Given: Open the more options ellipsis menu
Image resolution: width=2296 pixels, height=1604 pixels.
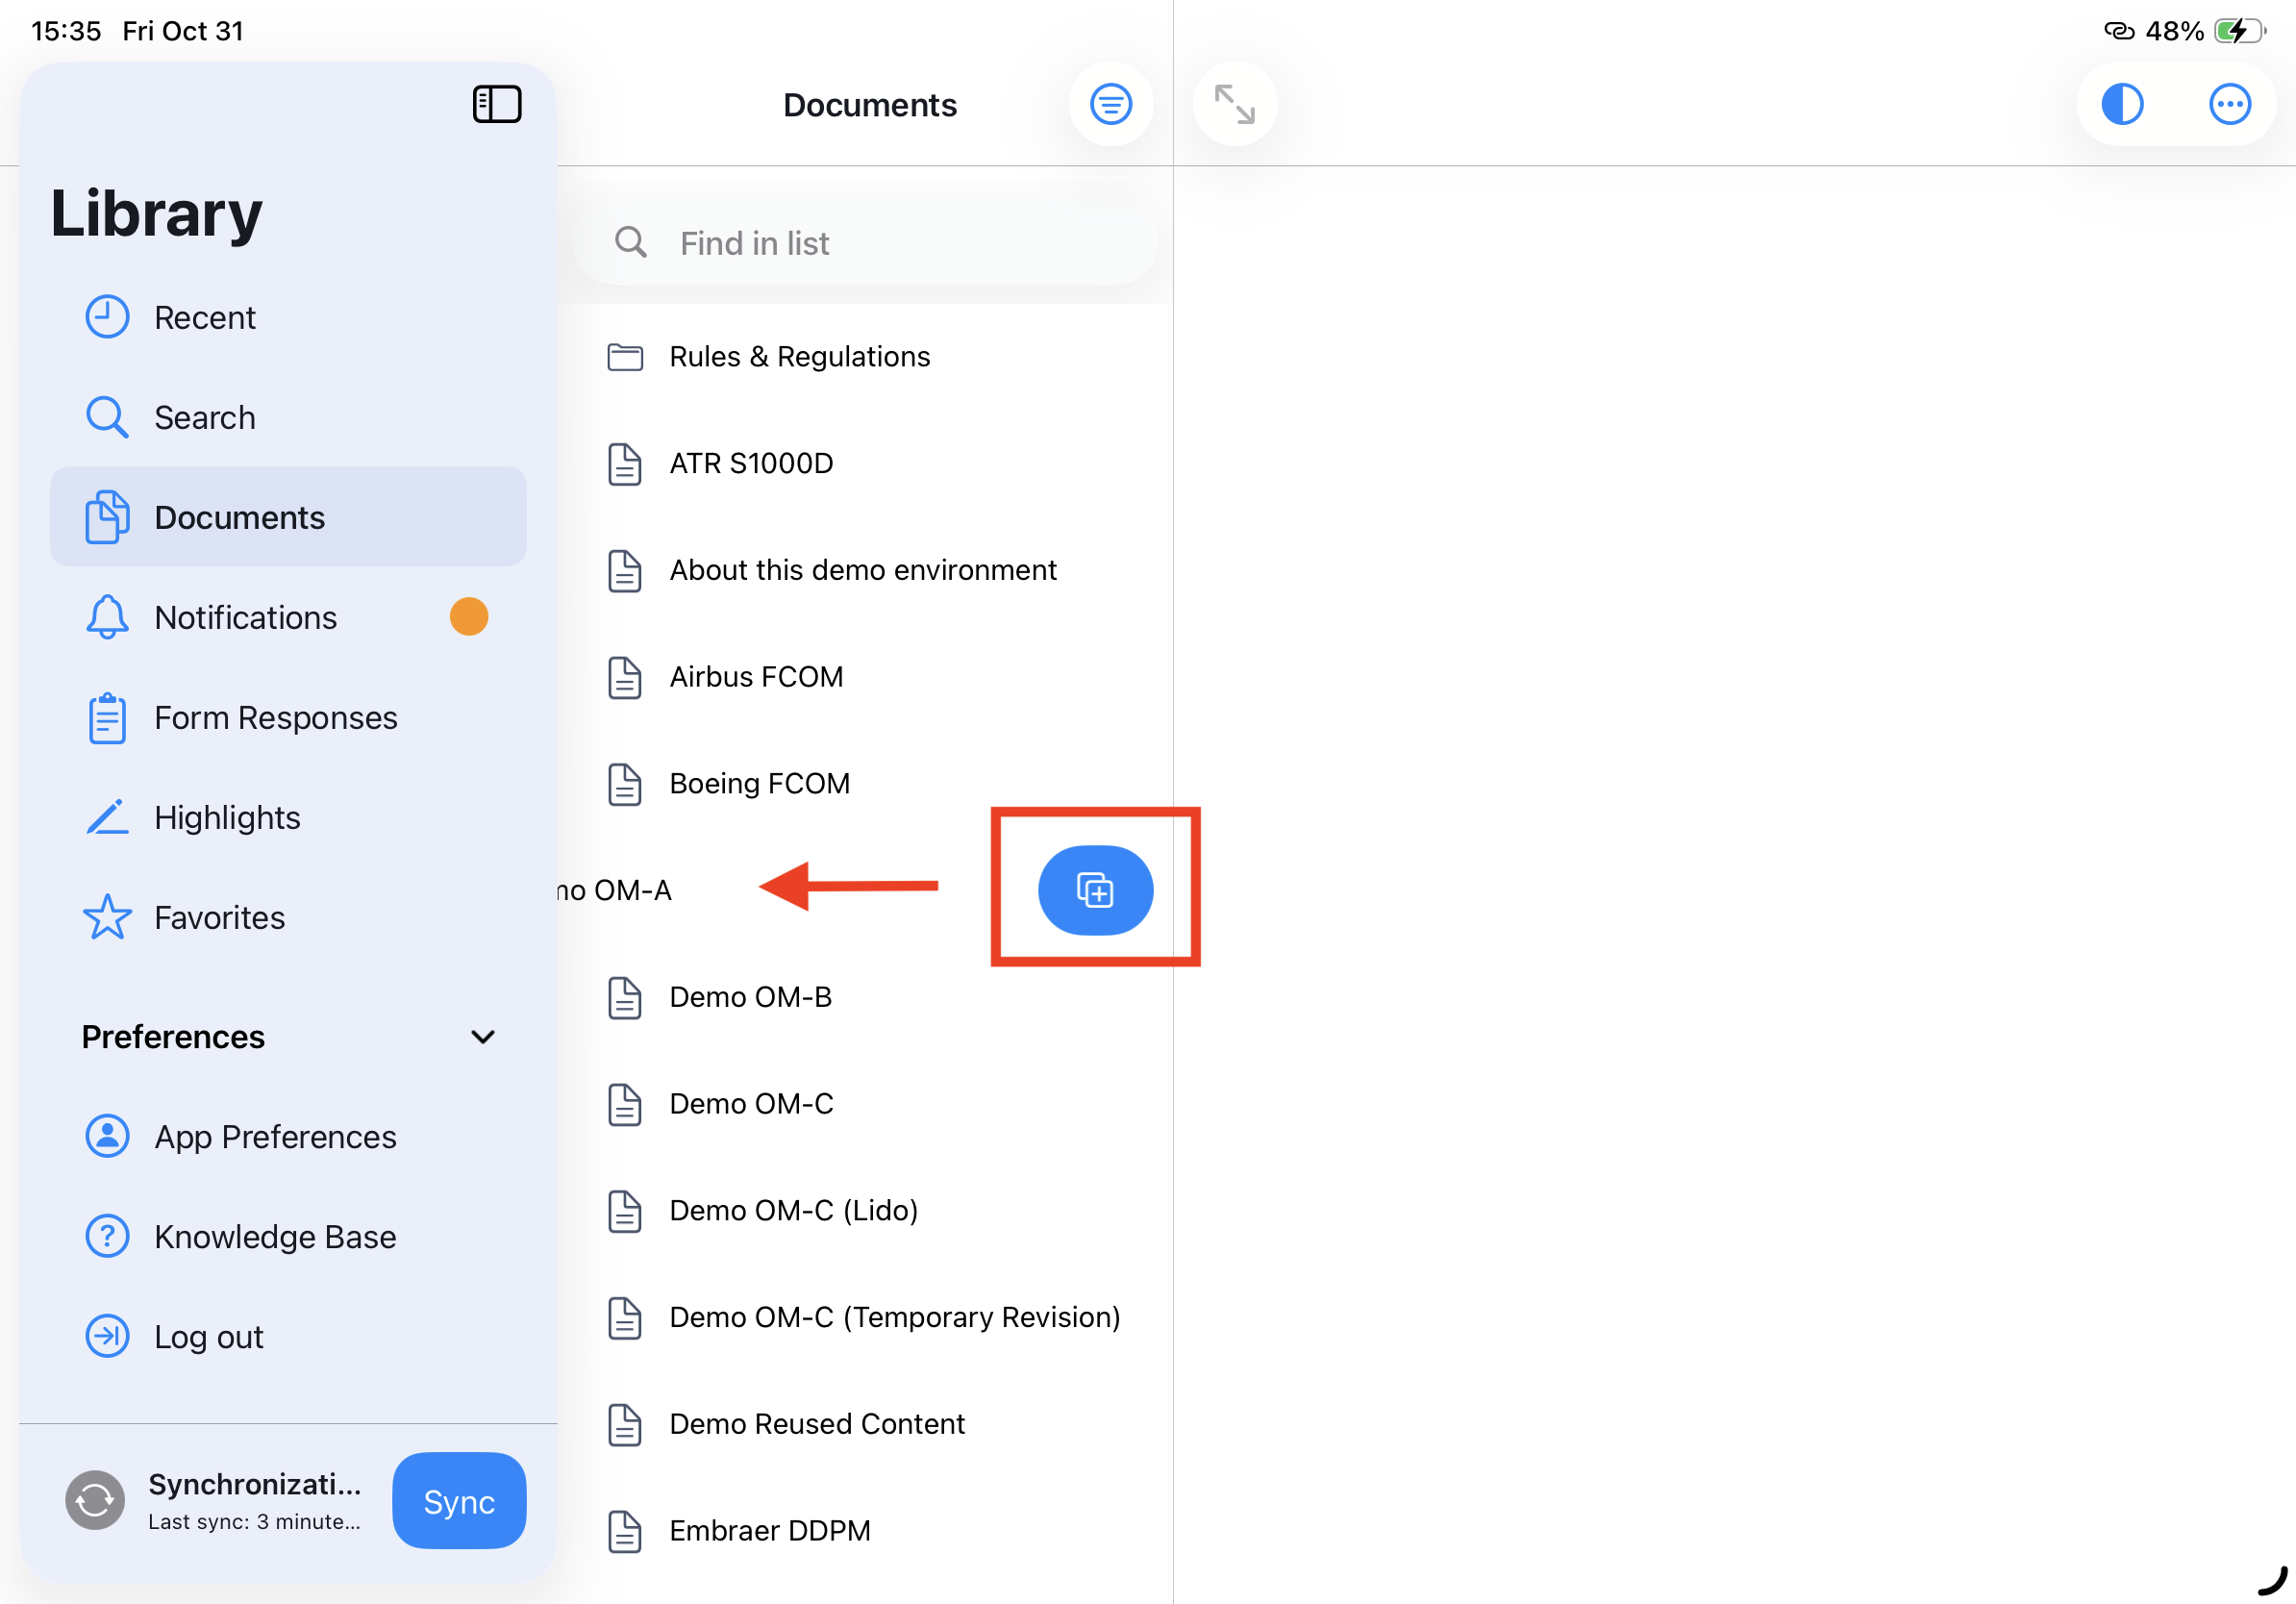Looking at the screenshot, I should coord(2228,104).
